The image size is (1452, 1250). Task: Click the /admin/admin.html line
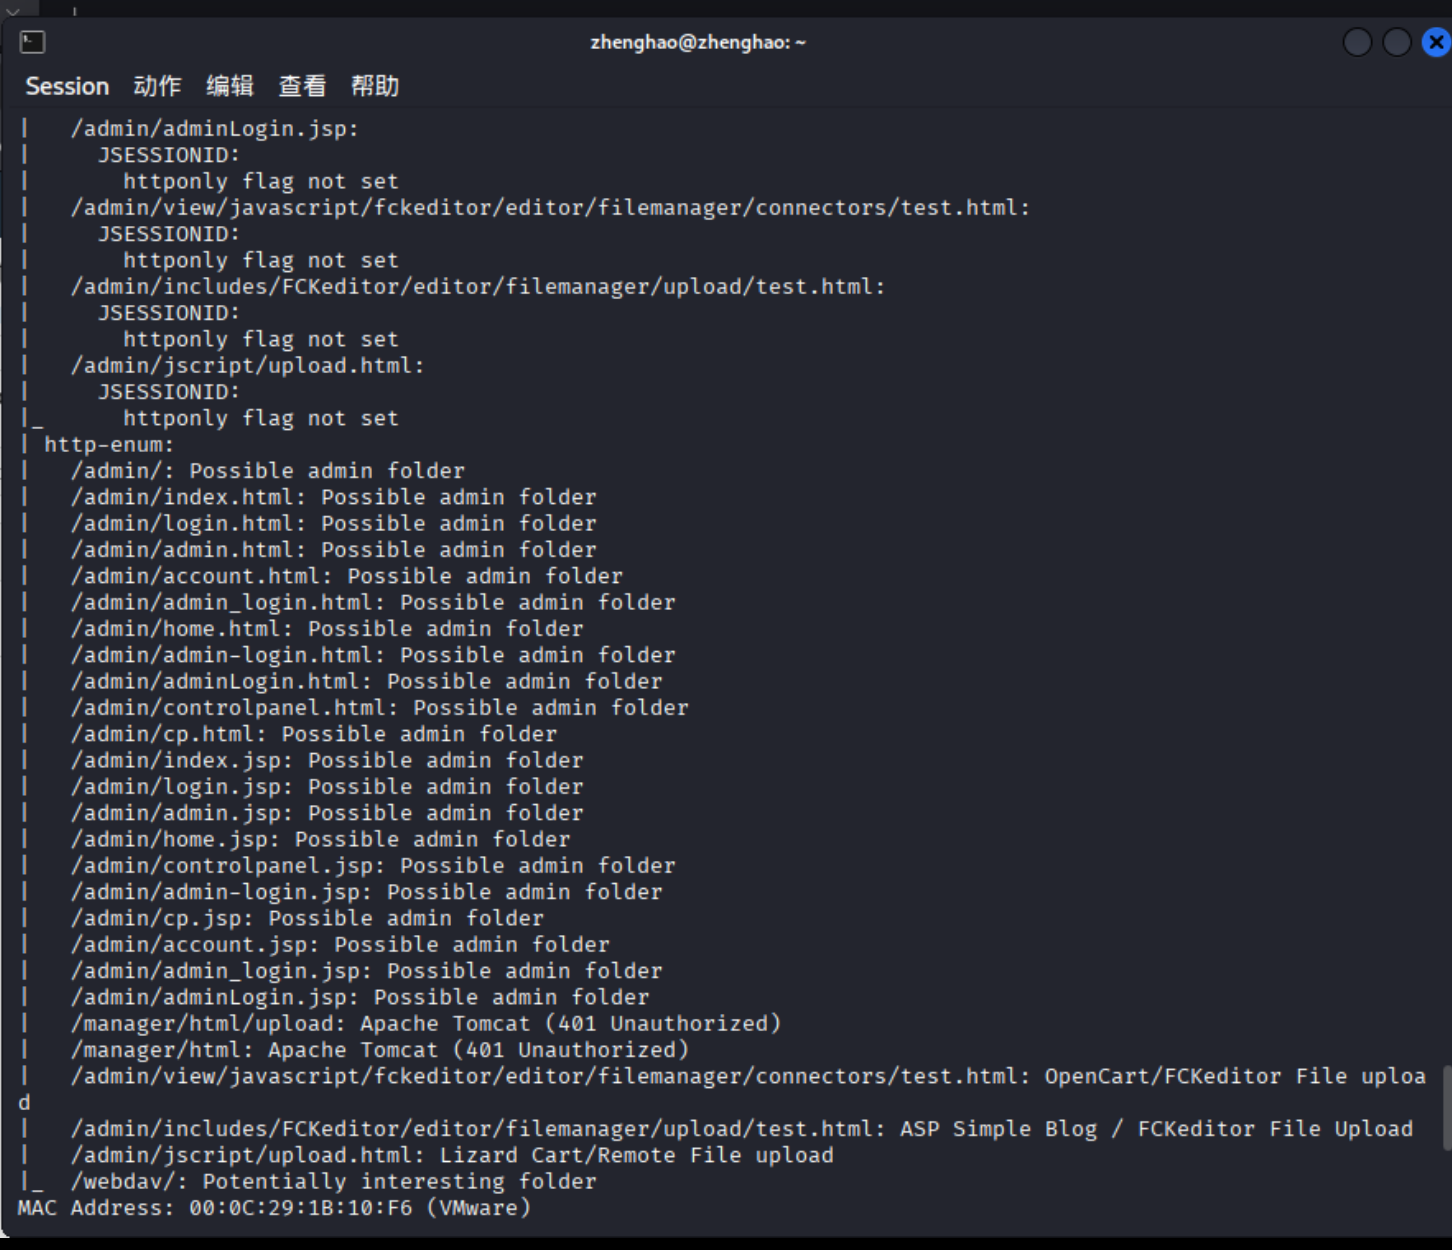[333, 550]
